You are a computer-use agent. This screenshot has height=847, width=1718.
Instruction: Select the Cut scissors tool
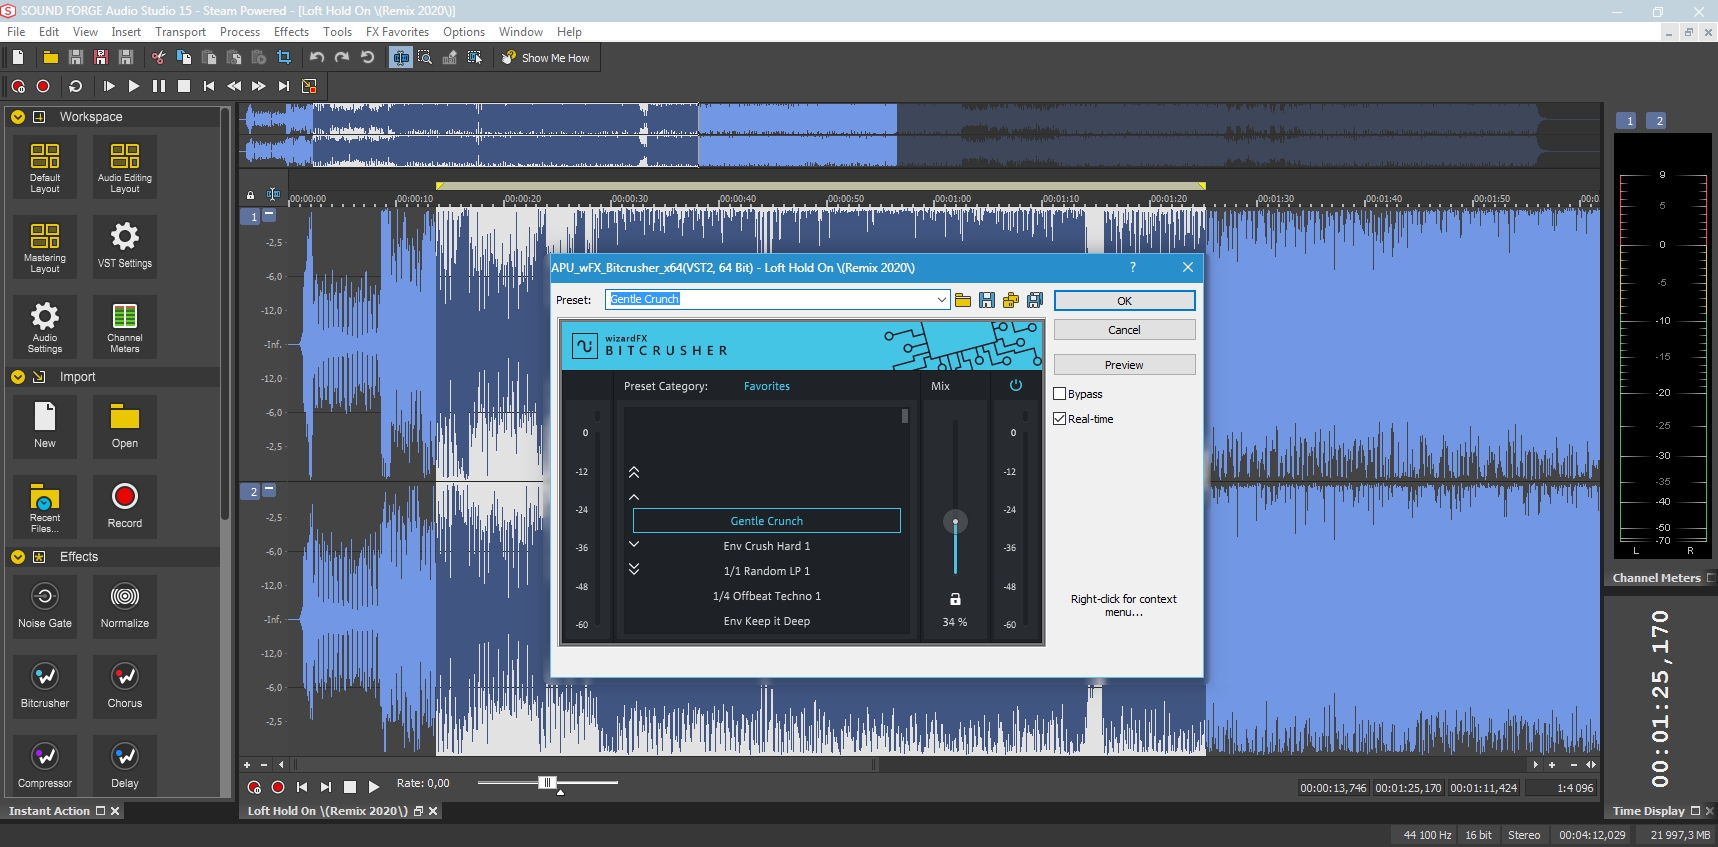158,58
